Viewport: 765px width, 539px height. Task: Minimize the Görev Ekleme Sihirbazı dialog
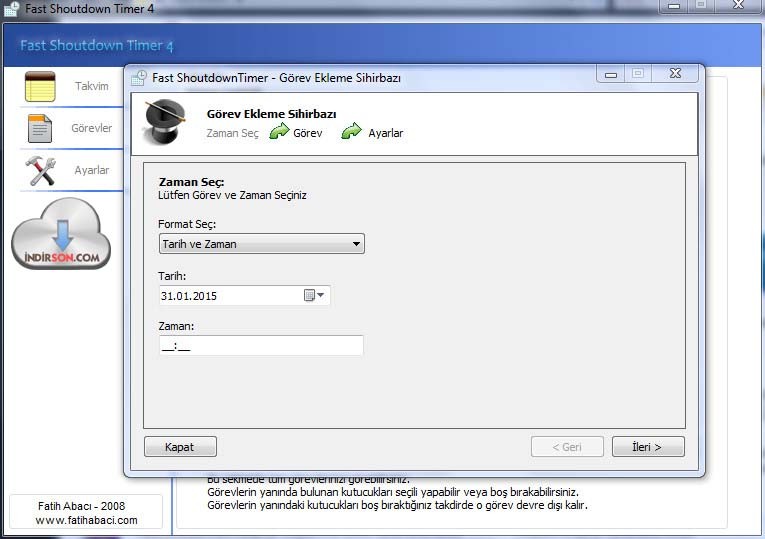click(x=611, y=74)
